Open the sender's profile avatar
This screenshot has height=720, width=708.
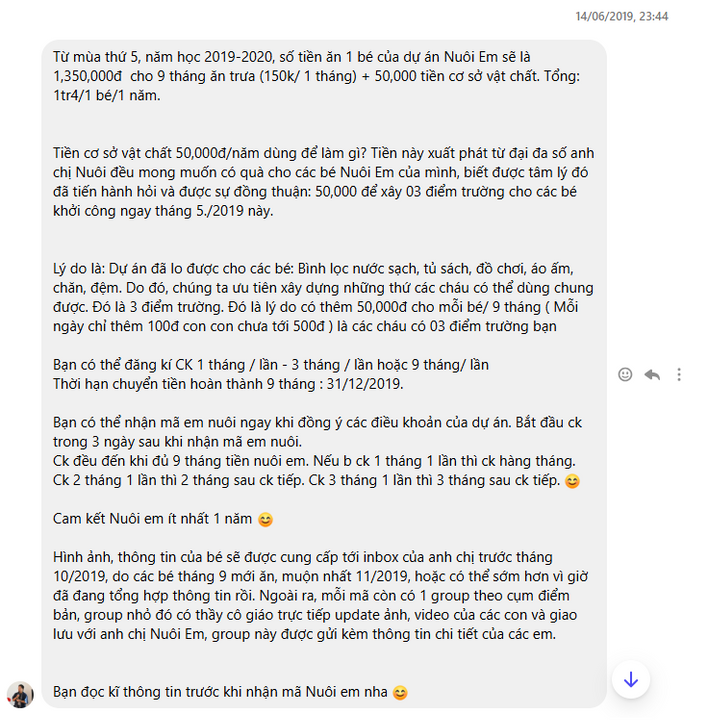pyautogui.click(x=20, y=695)
